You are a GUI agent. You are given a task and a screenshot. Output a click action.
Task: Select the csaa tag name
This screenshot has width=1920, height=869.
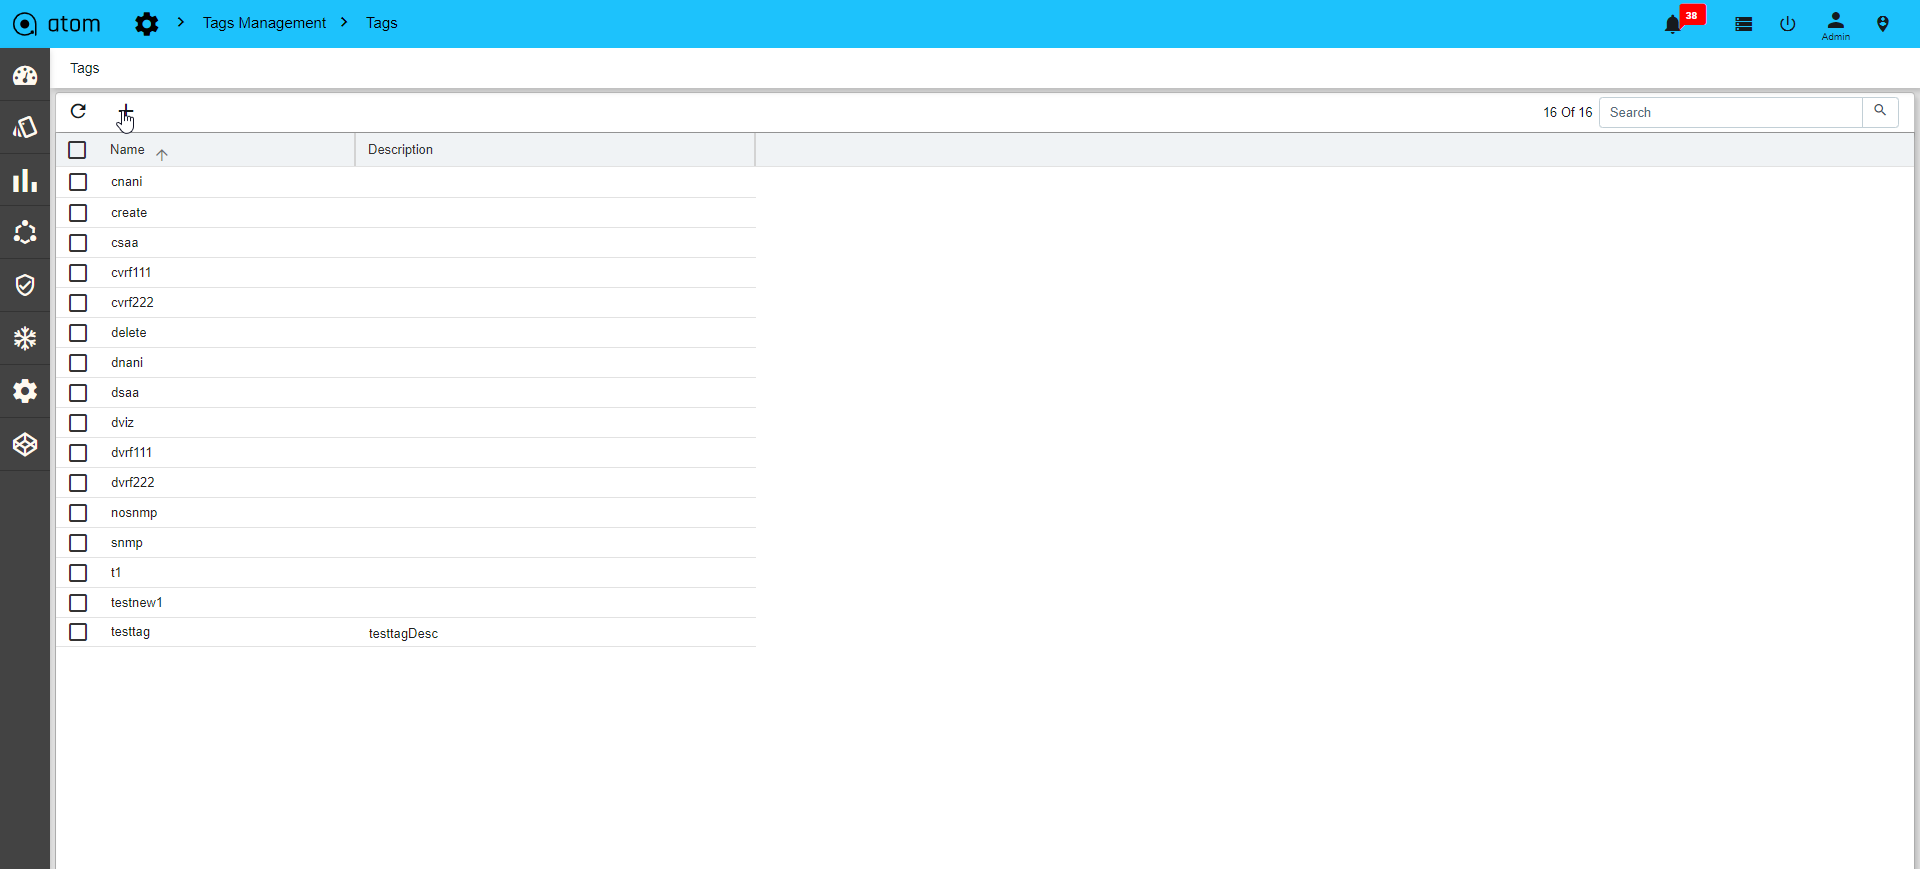tap(125, 243)
